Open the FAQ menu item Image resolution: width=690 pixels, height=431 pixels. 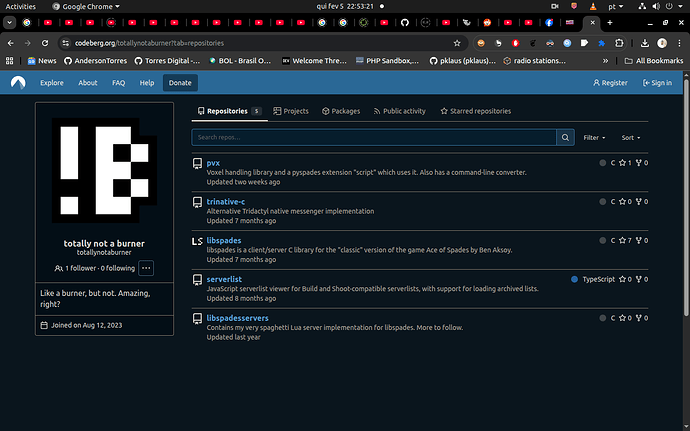[118, 83]
